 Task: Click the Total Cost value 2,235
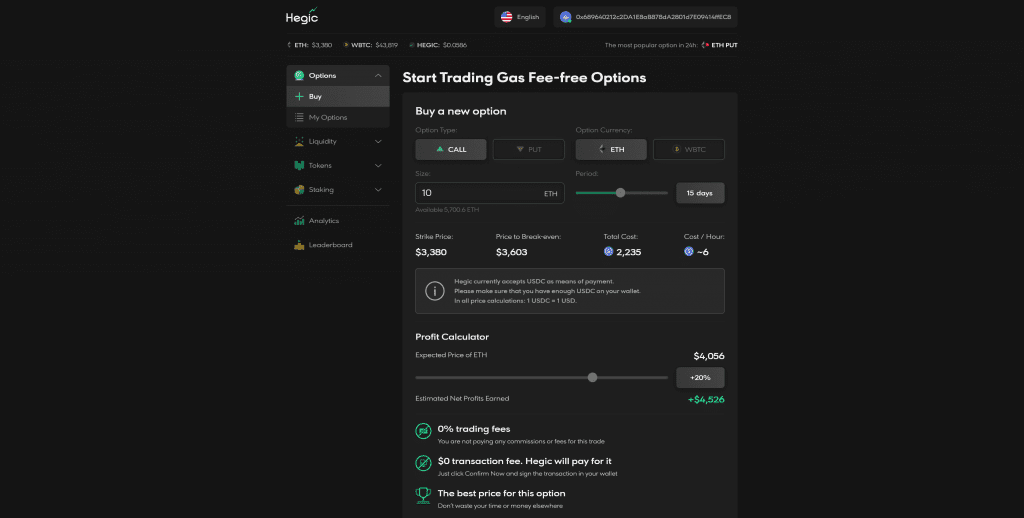tap(628, 252)
